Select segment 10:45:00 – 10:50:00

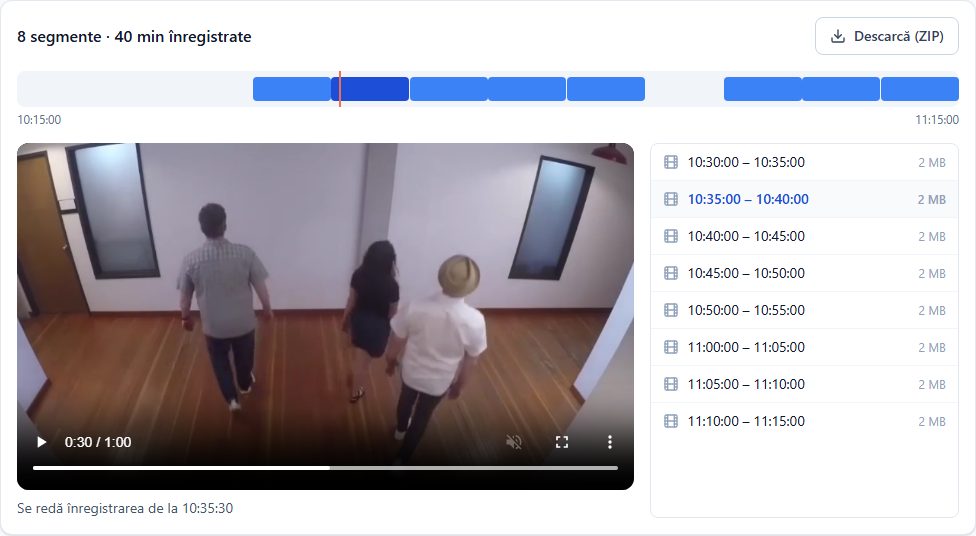[804, 273]
